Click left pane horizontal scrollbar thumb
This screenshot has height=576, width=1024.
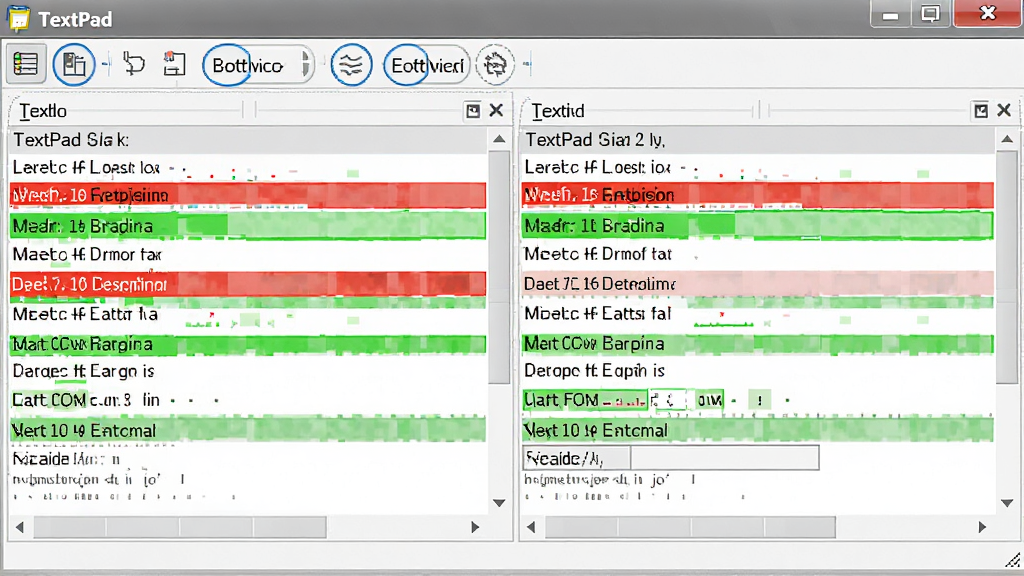click(180, 527)
